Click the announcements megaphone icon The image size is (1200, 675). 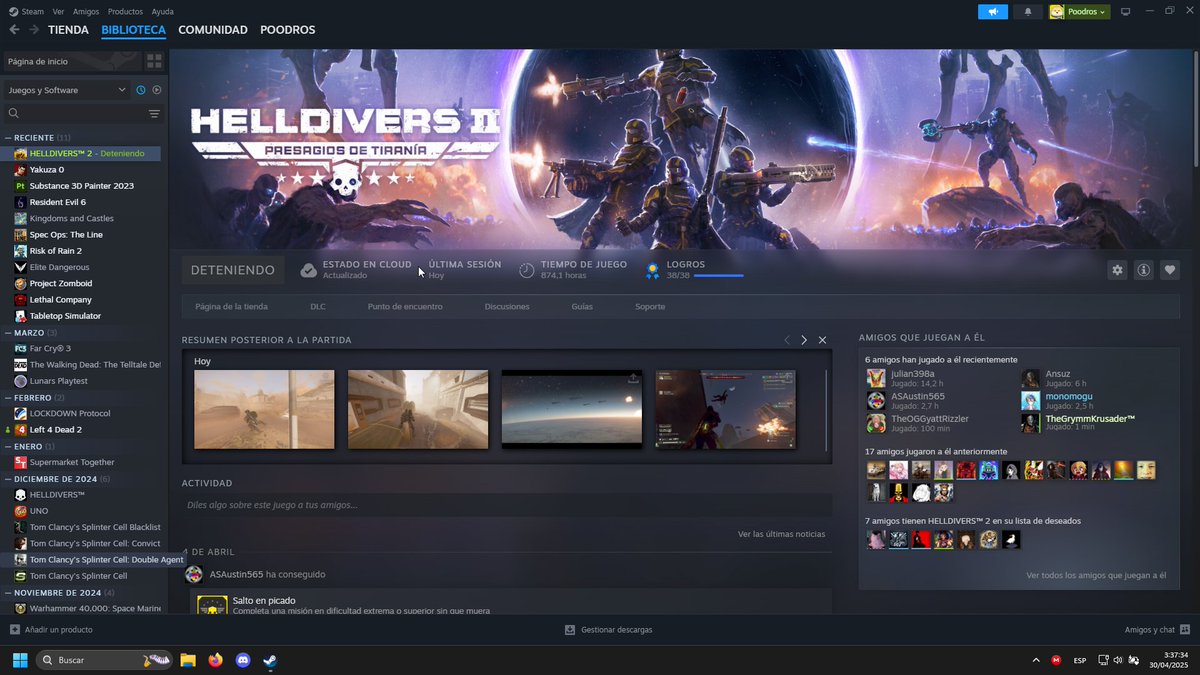point(993,12)
